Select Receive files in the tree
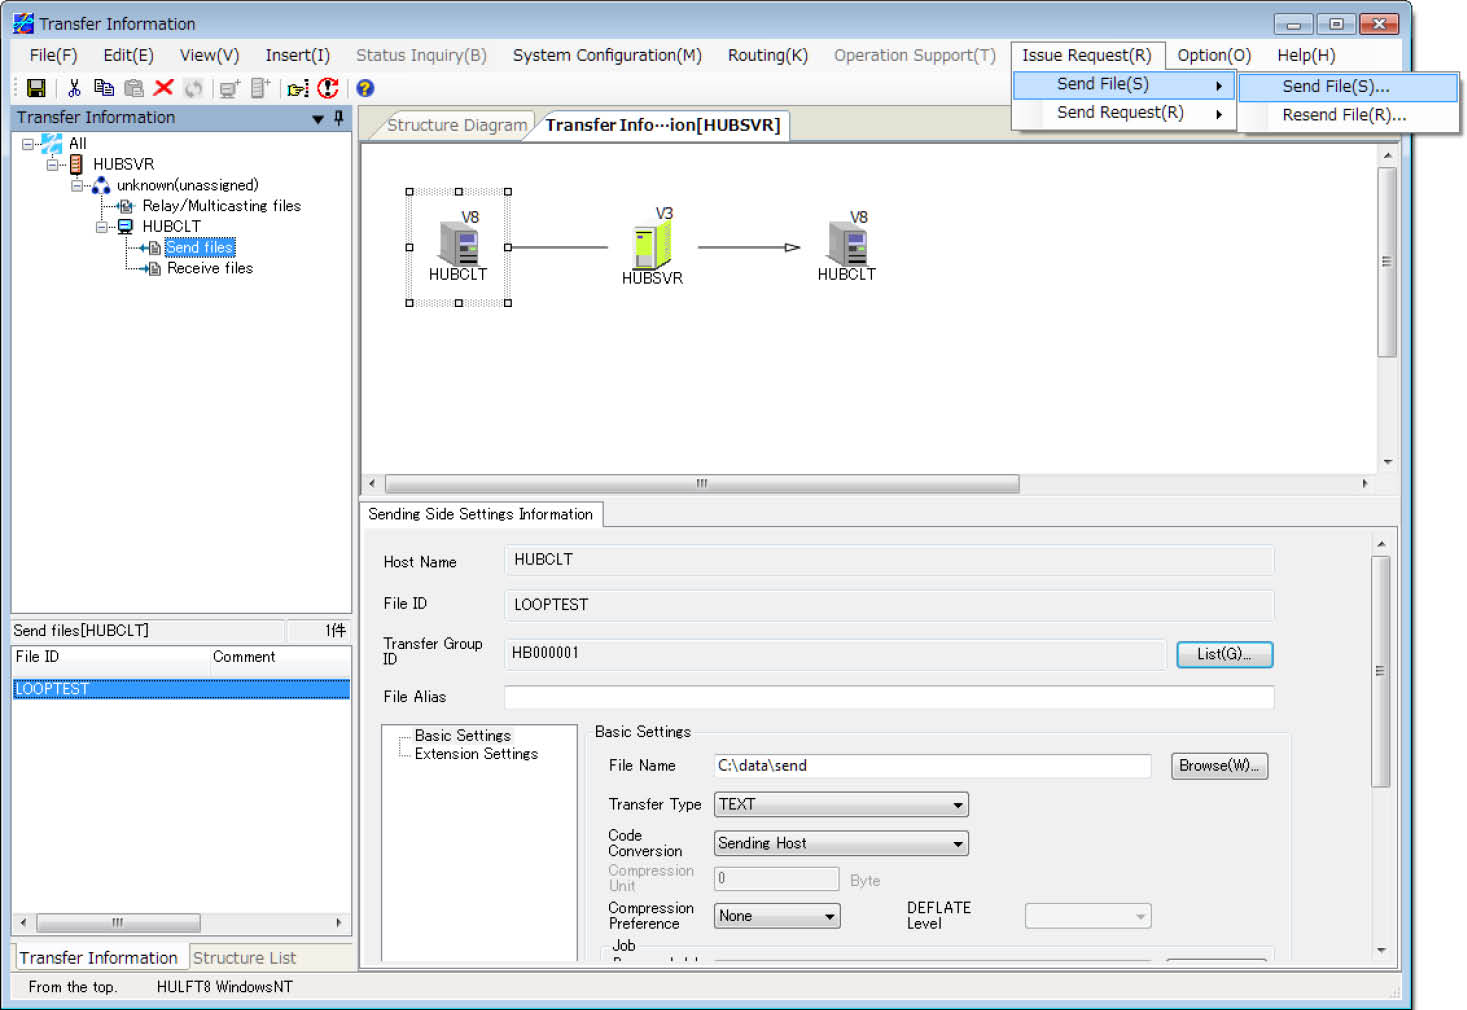This screenshot has height=1010, width=1467. coord(210,268)
